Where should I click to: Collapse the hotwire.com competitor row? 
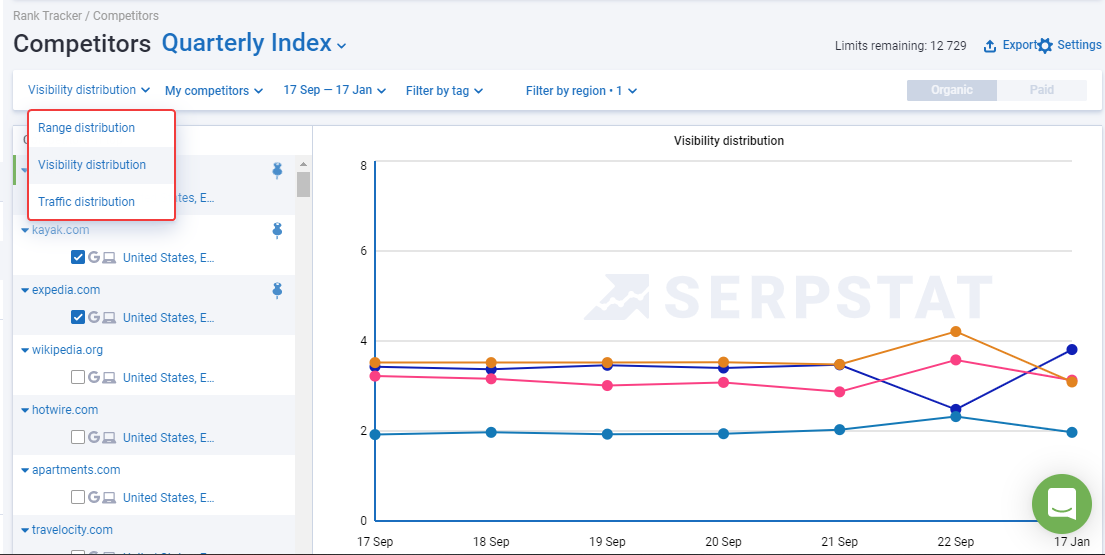pos(25,410)
